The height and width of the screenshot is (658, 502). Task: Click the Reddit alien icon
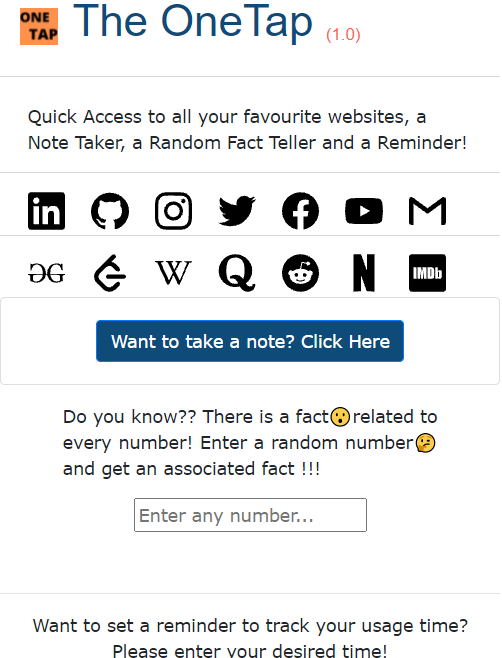[x=300, y=273]
